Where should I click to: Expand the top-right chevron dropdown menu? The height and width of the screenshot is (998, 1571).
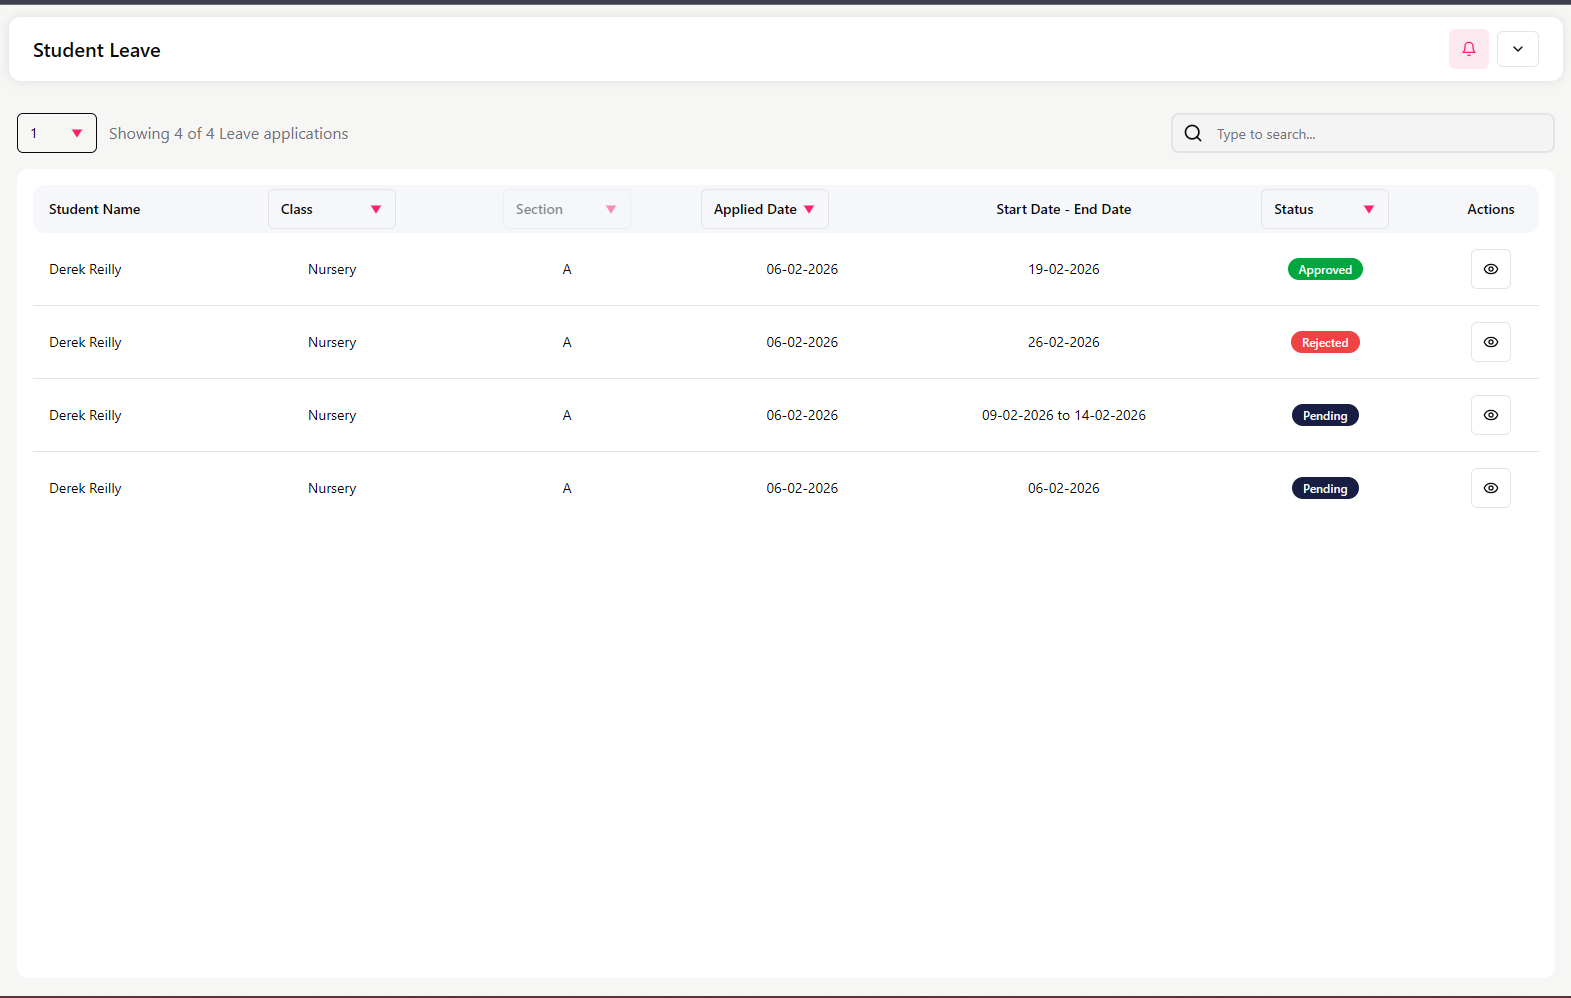(1517, 49)
